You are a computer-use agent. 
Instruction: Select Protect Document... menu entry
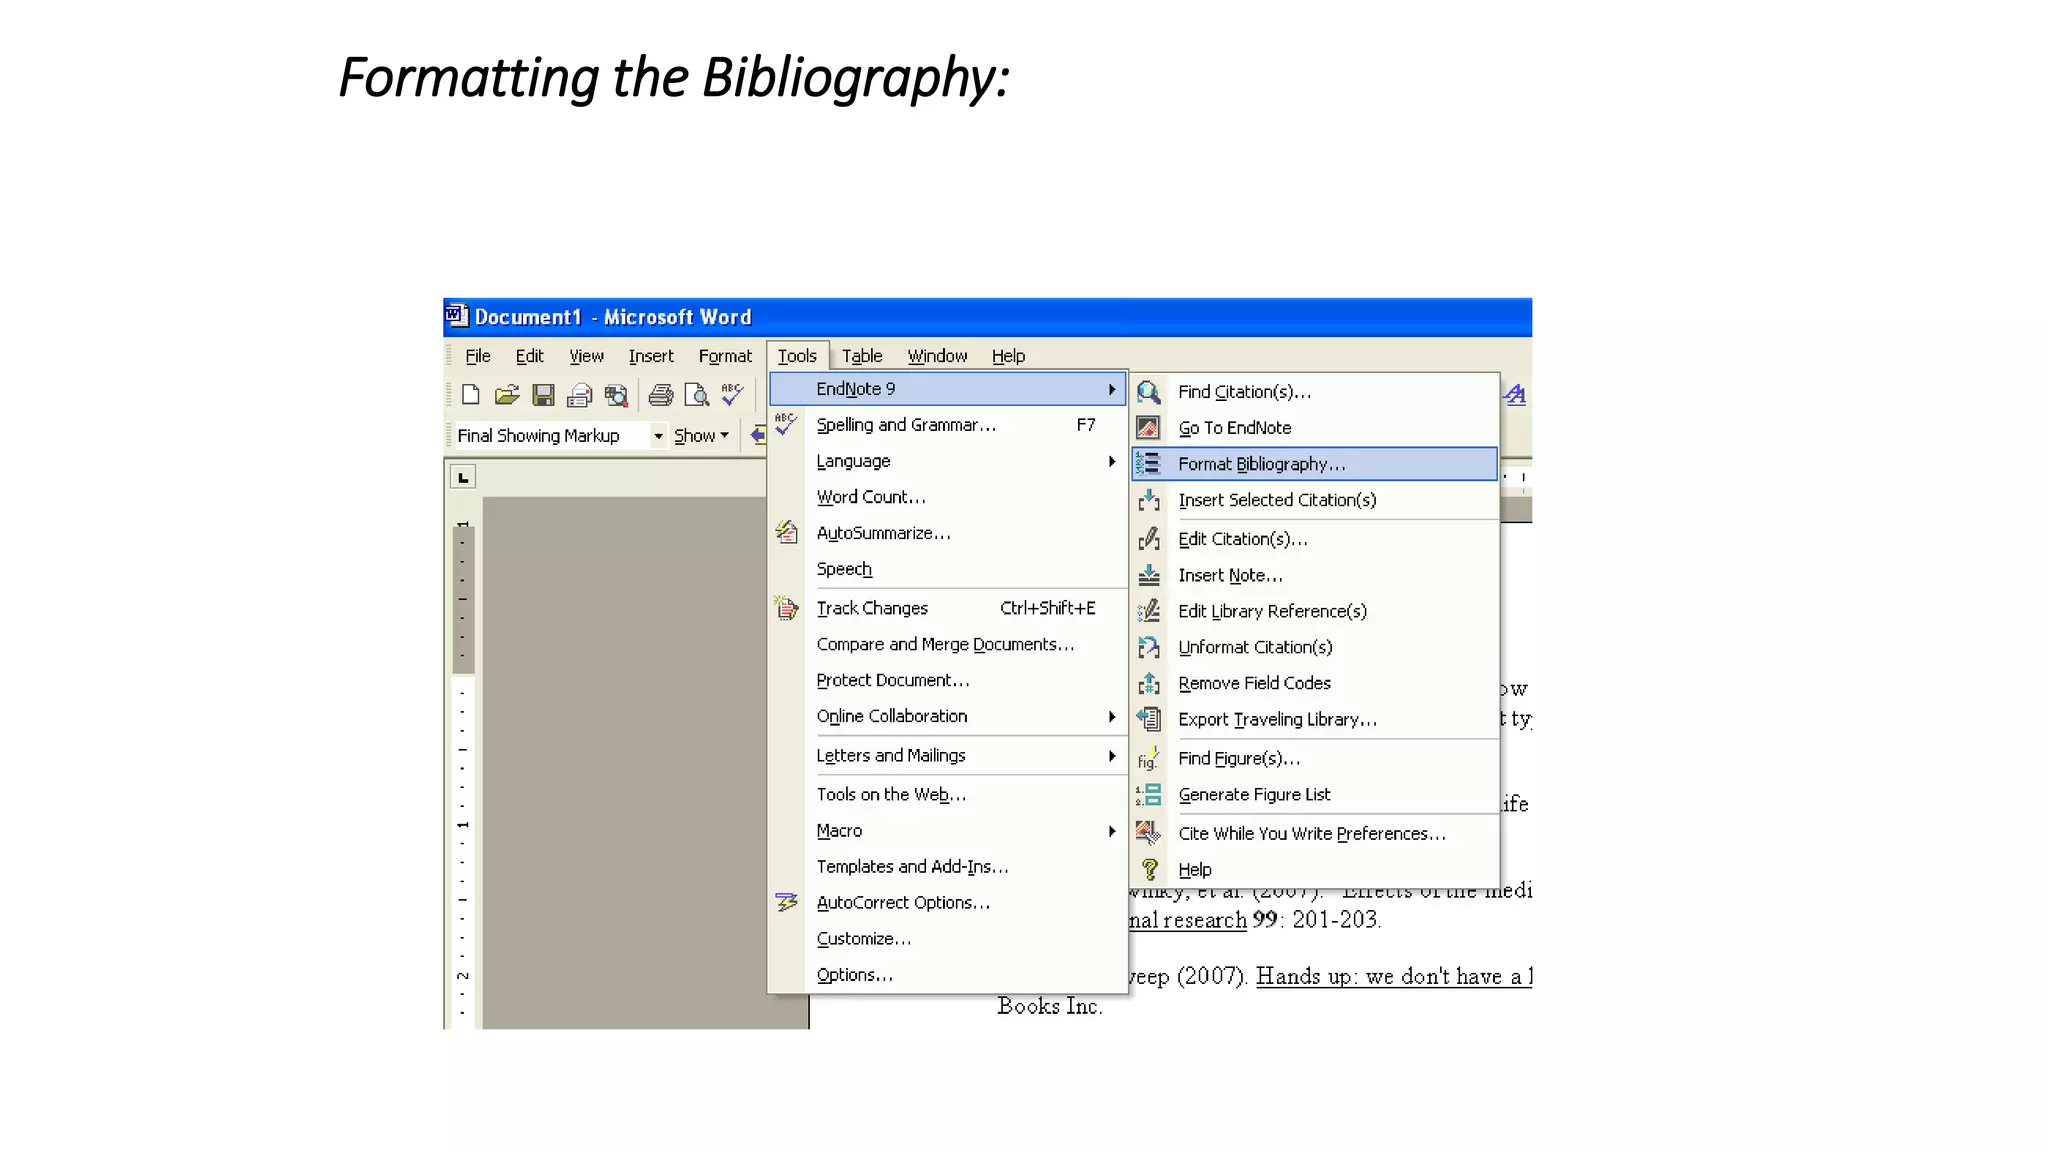click(948, 680)
